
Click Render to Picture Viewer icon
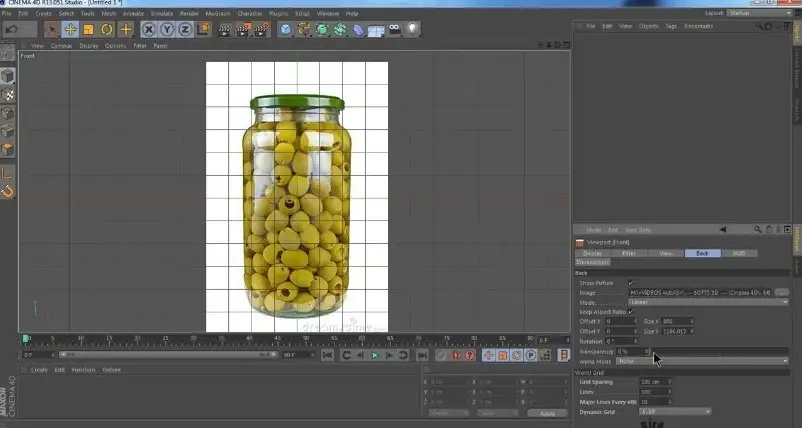coord(243,29)
